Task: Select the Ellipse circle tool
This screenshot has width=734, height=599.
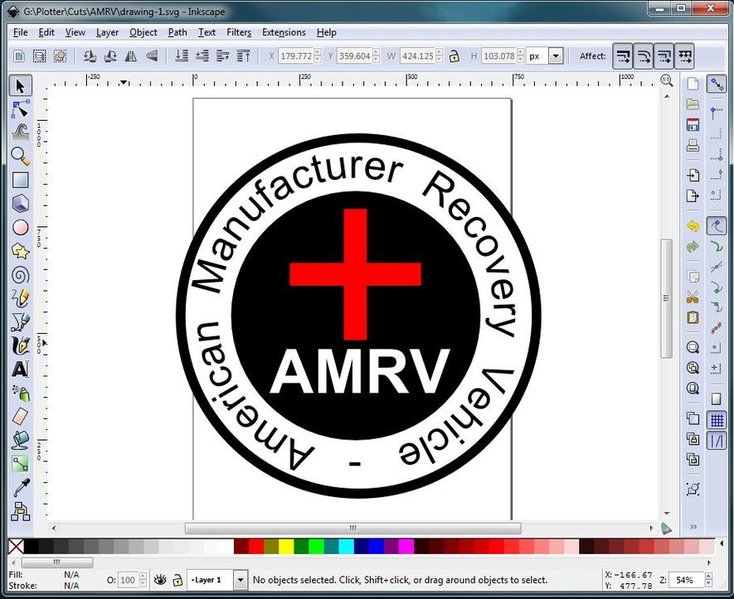Action: click(x=20, y=227)
